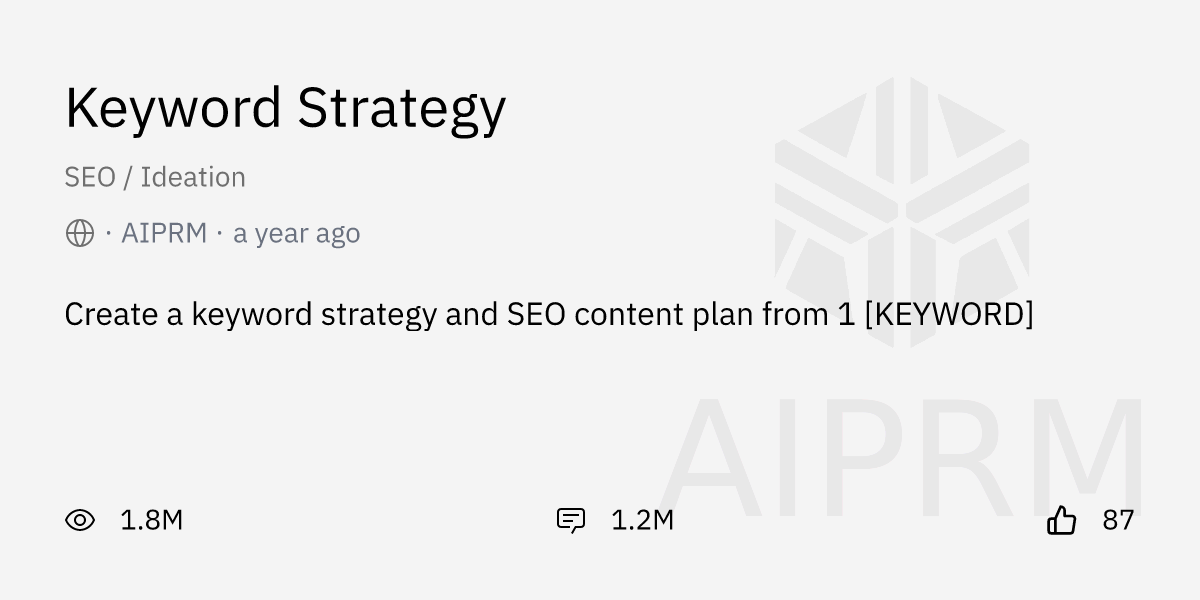Click the word "Strategy" in the title
The image size is (1200, 600).
tap(401, 110)
